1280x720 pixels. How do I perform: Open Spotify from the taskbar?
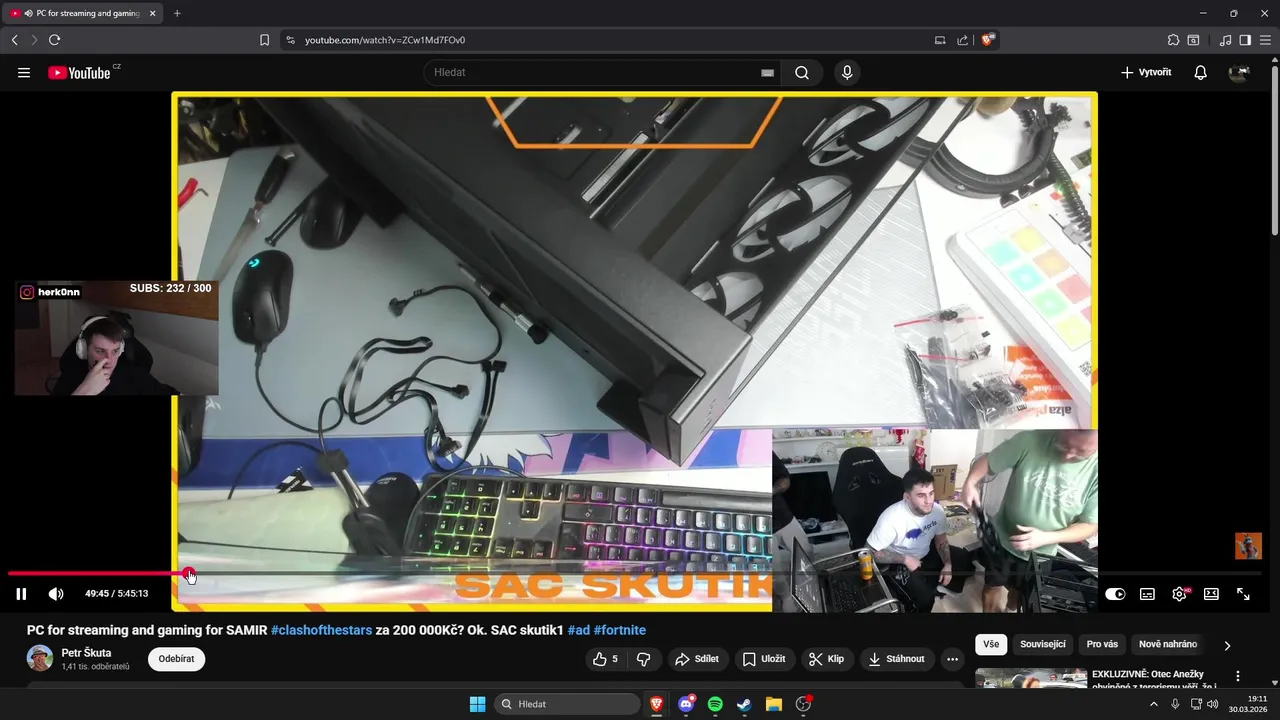click(715, 704)
